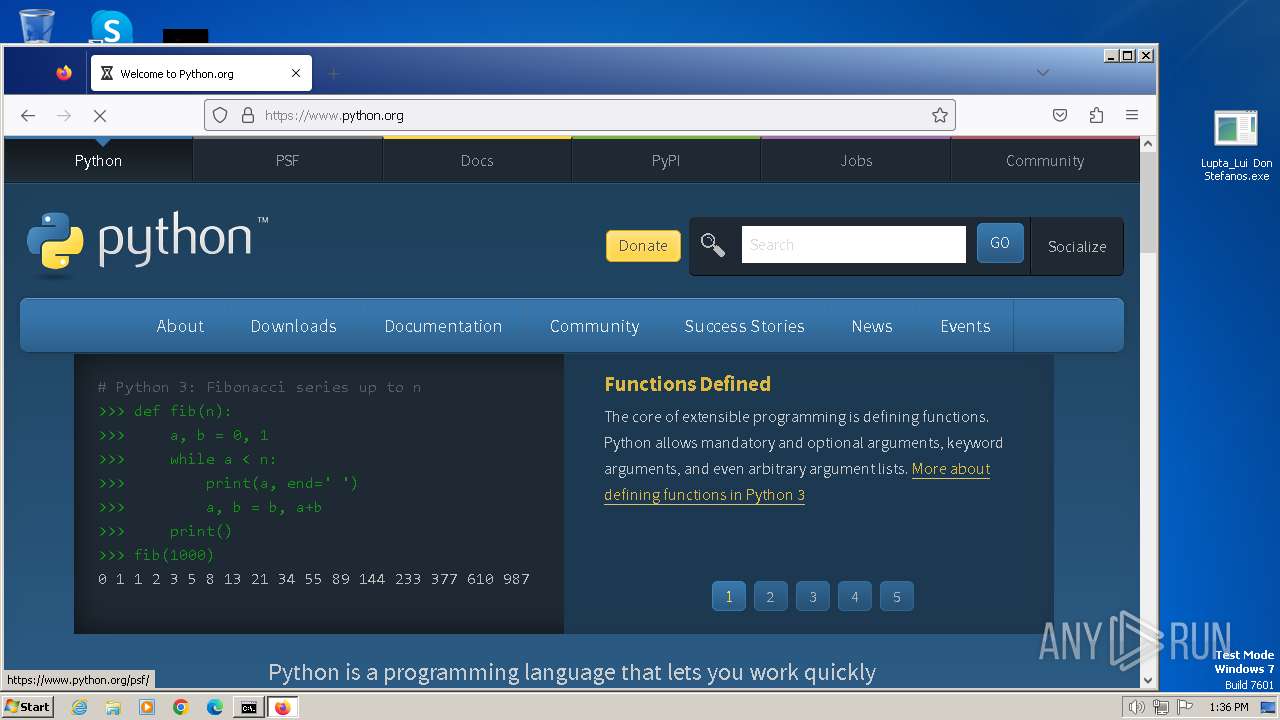Open the volume speaker tray icon
The height and width of the screenshot is (720, 1280).
pyautogui.click(x=1136, y=707)
